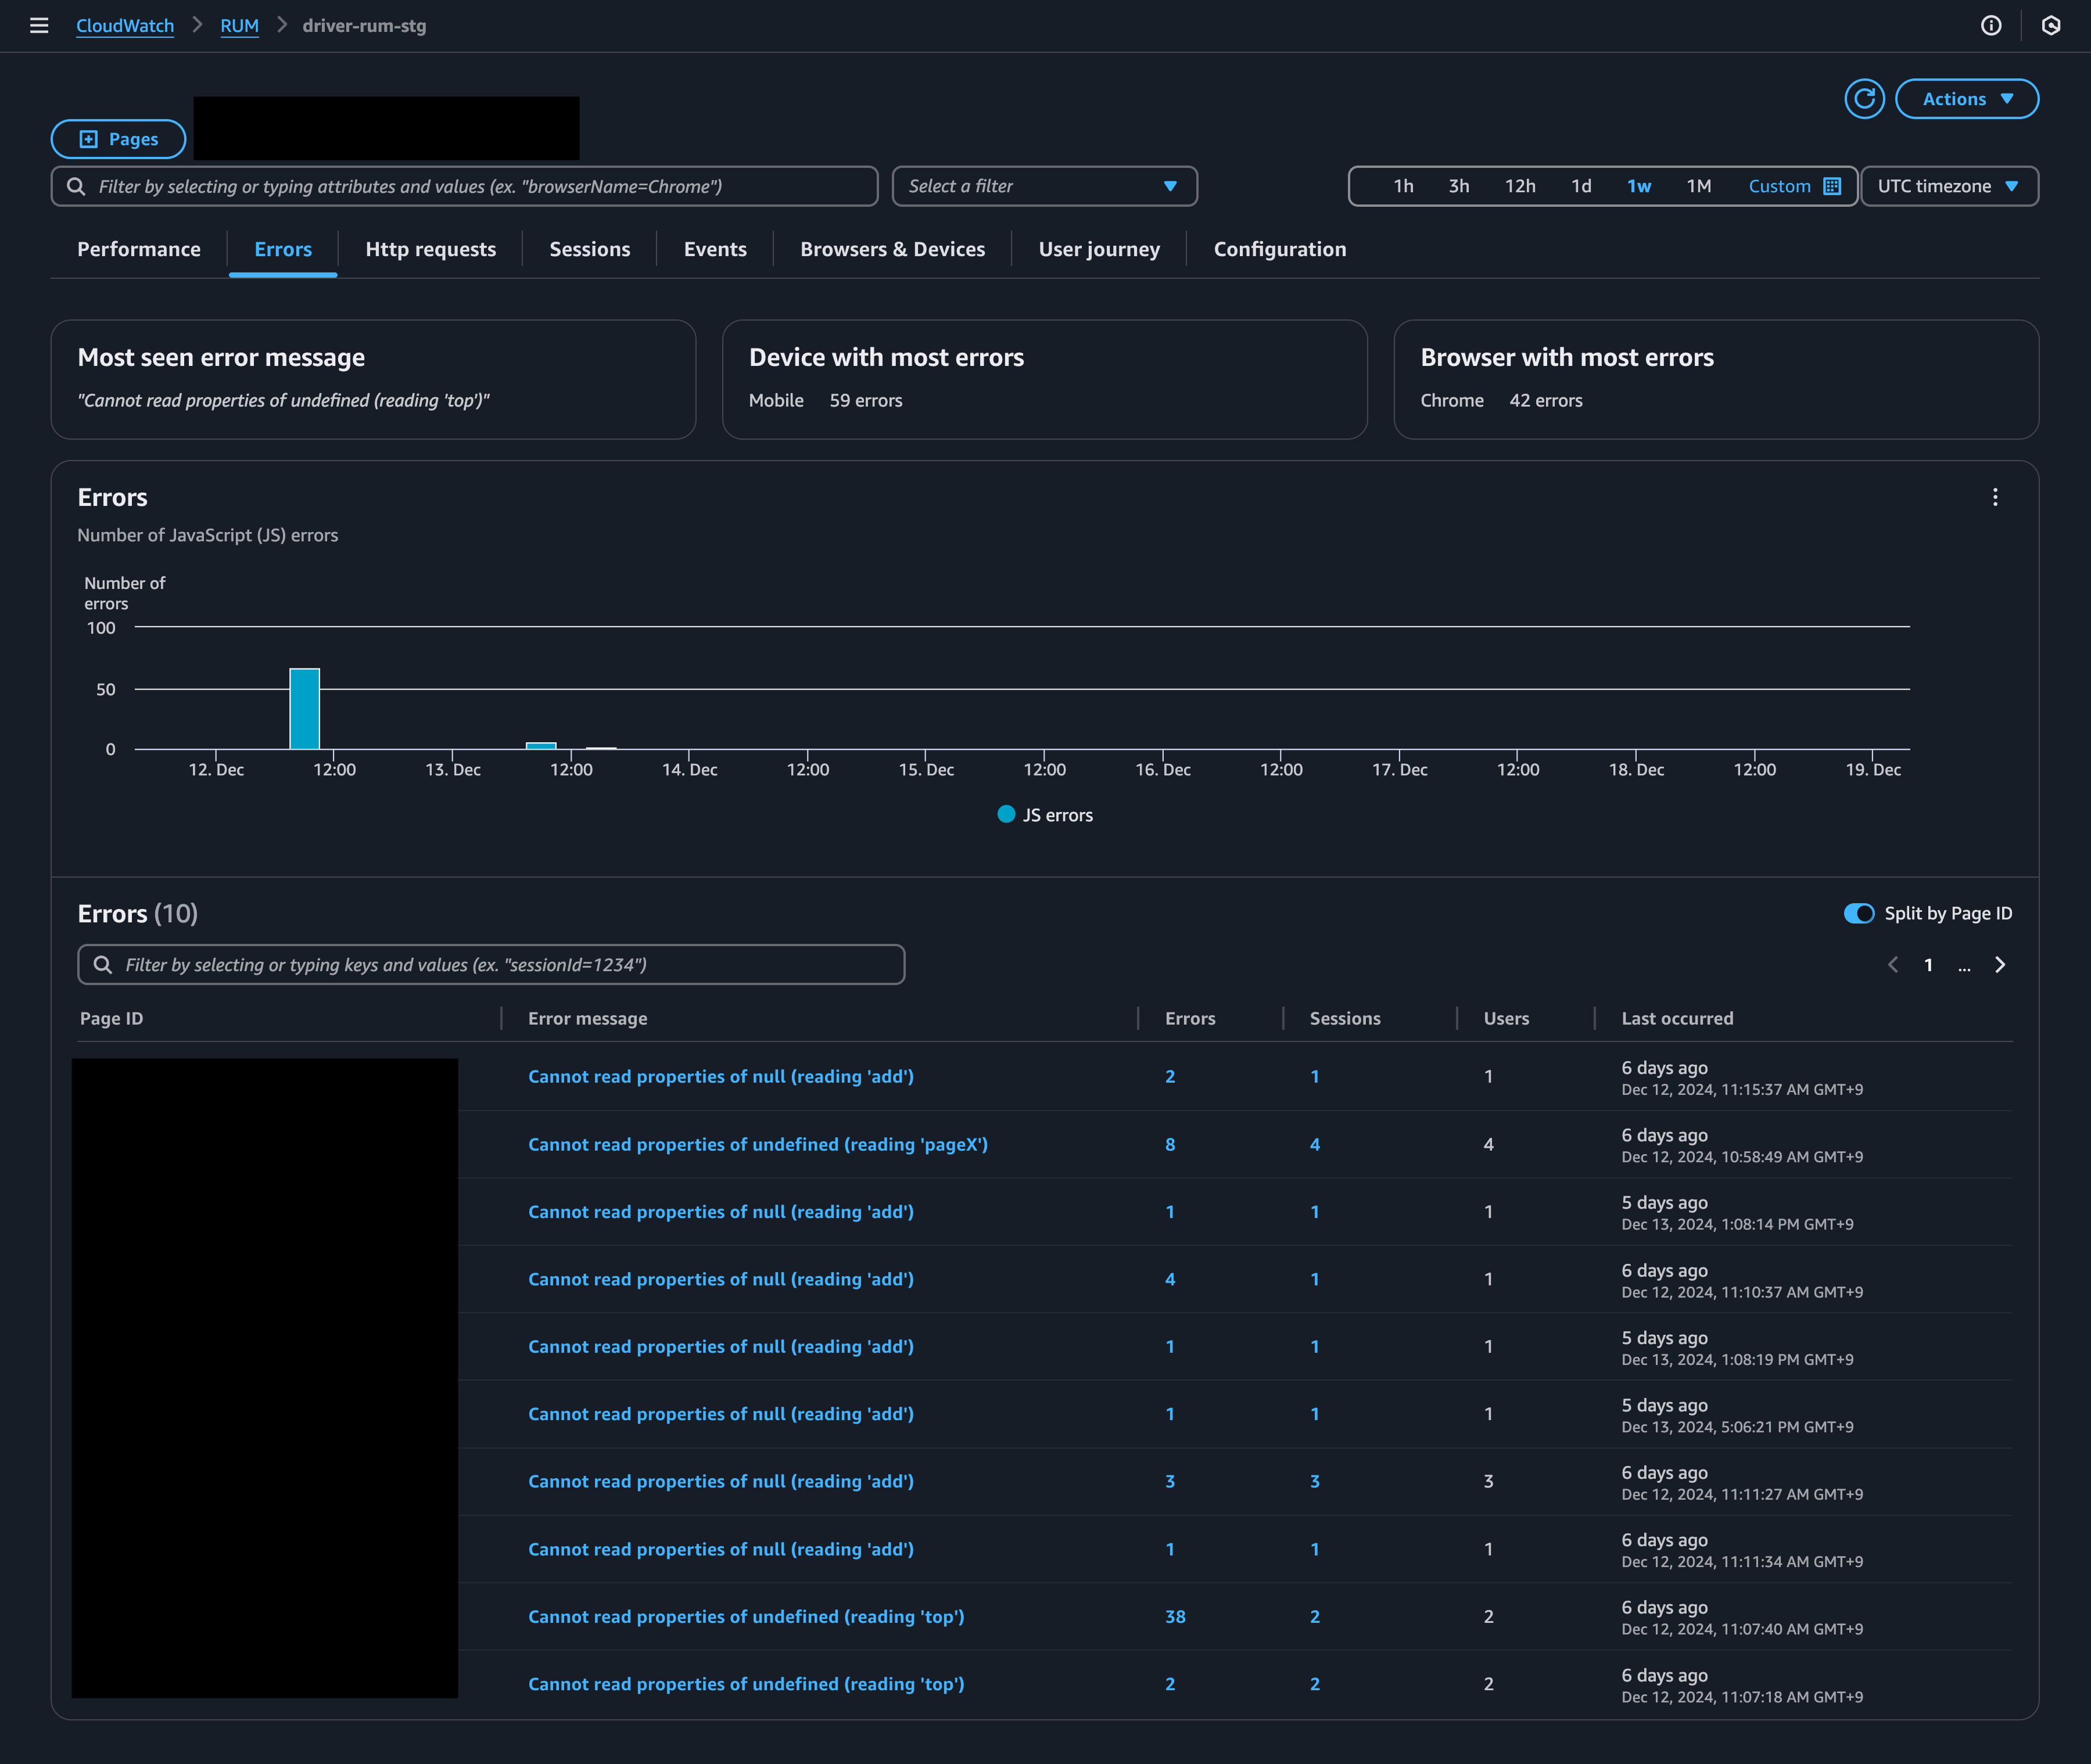Click error count 4 for 11:10:37 AM row
This screenshot has width=2091, height=1764.
(x=1170, y=1279)
